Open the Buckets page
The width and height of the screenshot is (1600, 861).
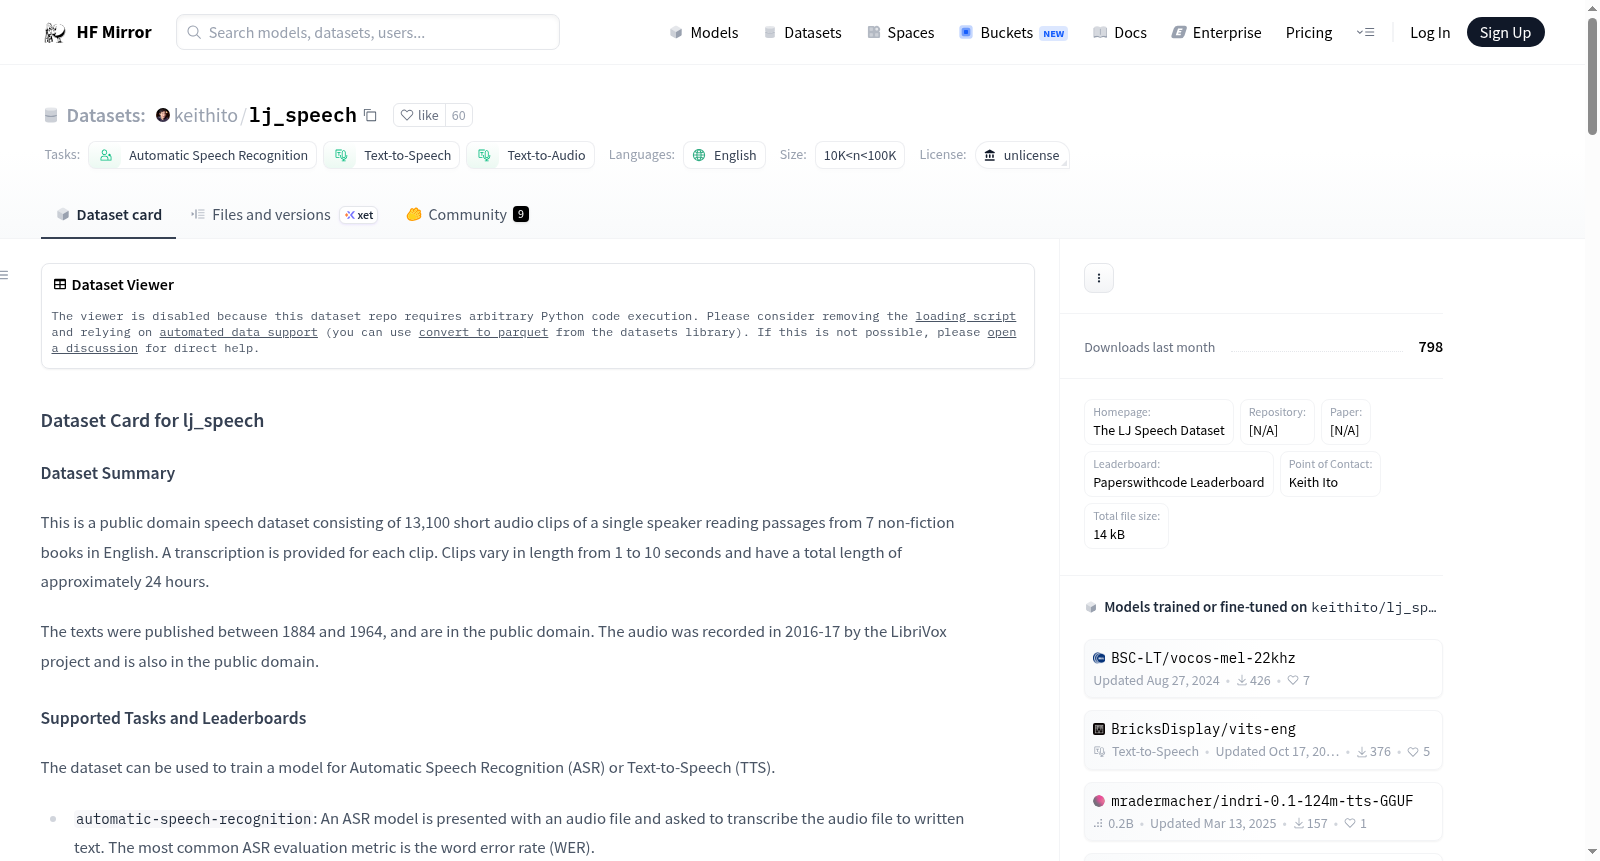pos(1013,33)
